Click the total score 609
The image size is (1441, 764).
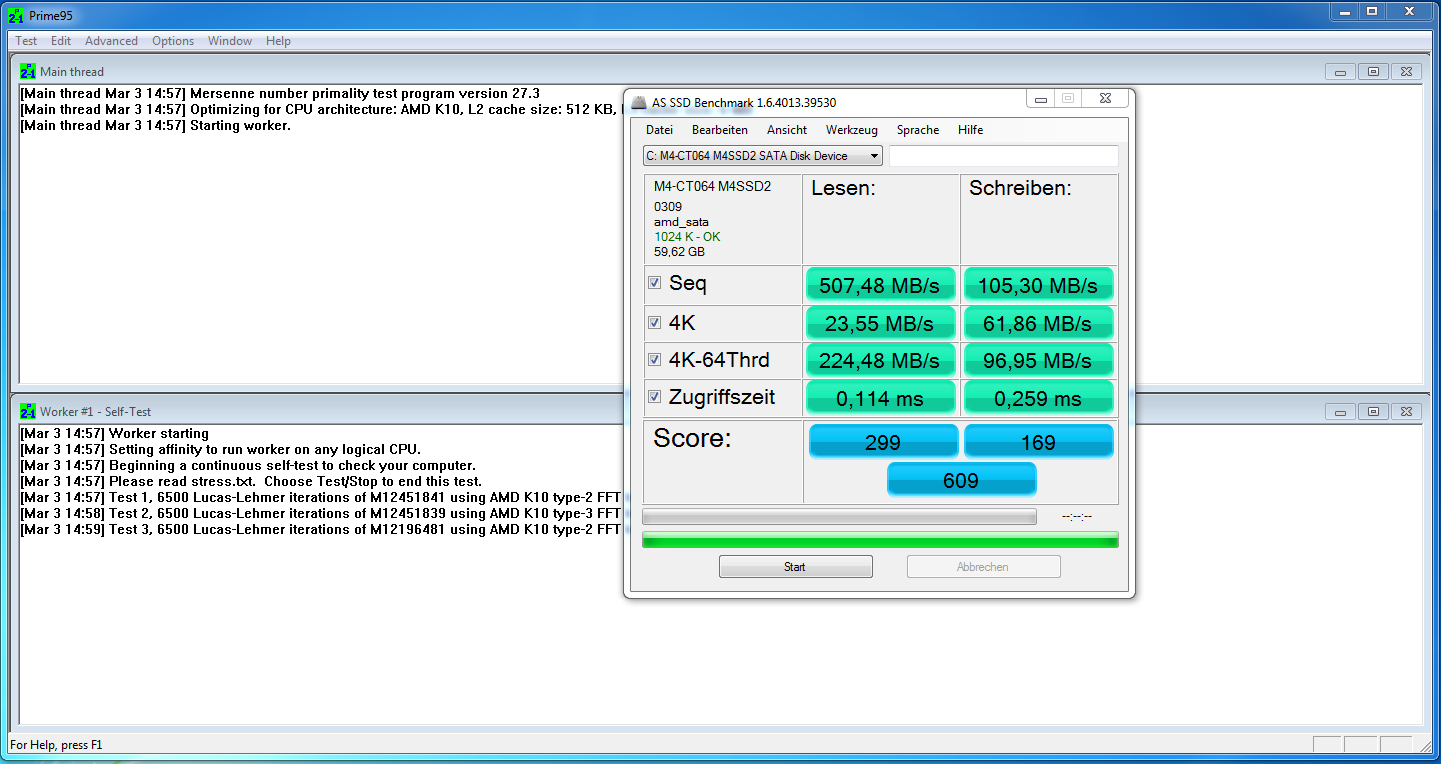[961, 480]
